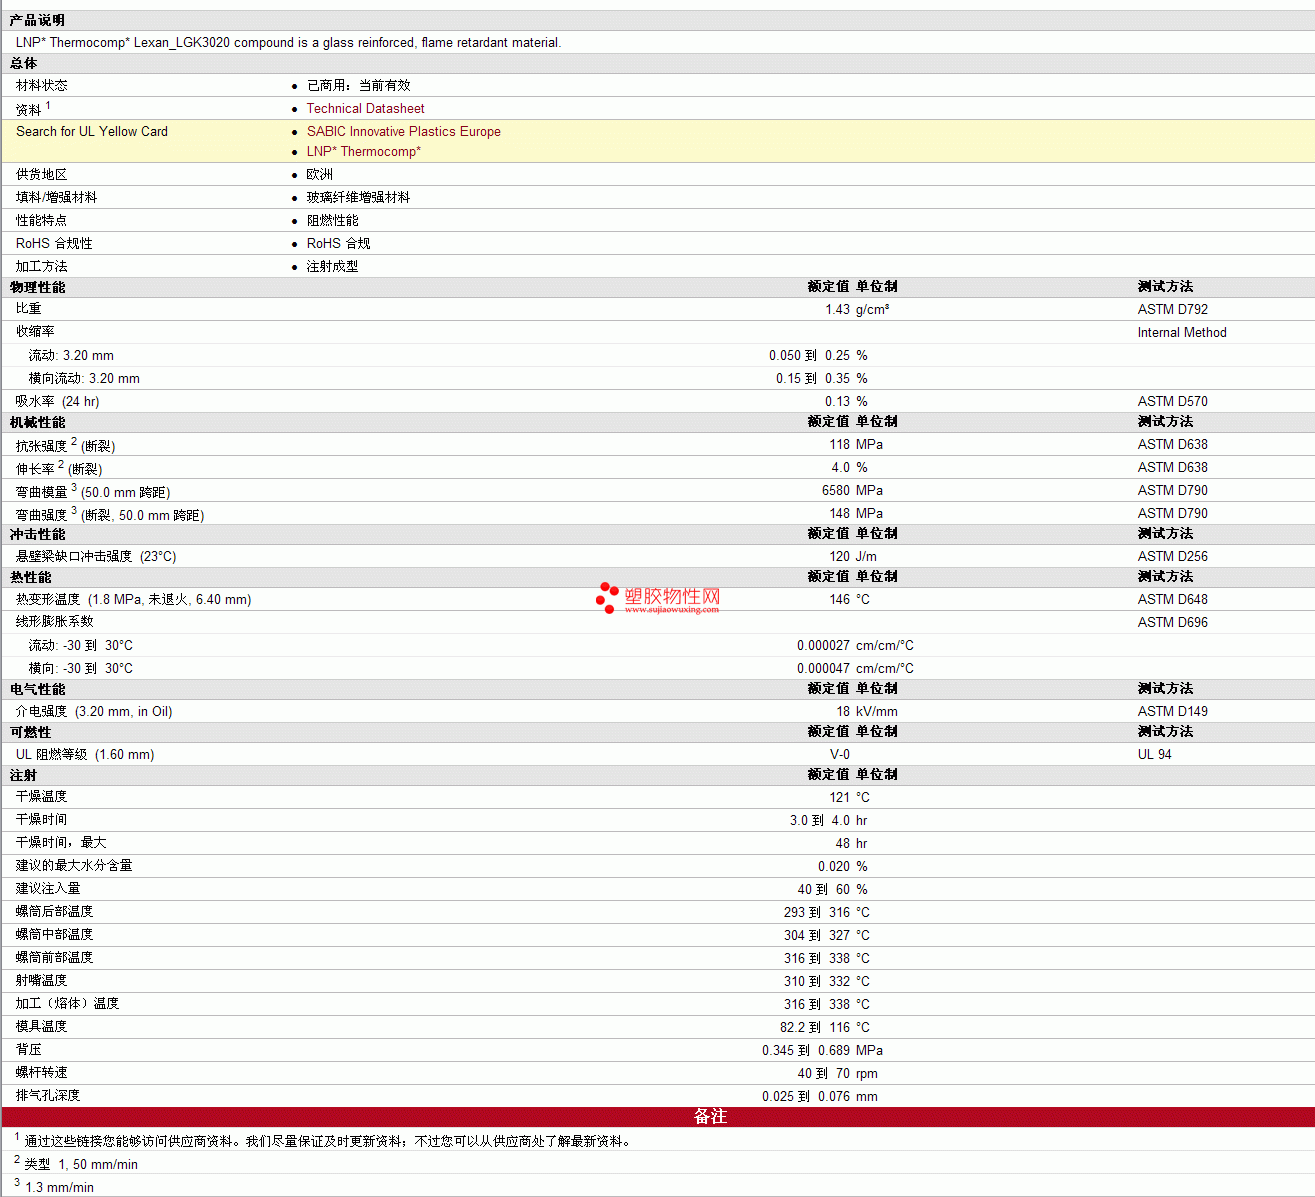Image resolution: width=1315 pixels, height=1197 pixels.
Task: Click the 可燃性 section header
Action: [30, 732]
